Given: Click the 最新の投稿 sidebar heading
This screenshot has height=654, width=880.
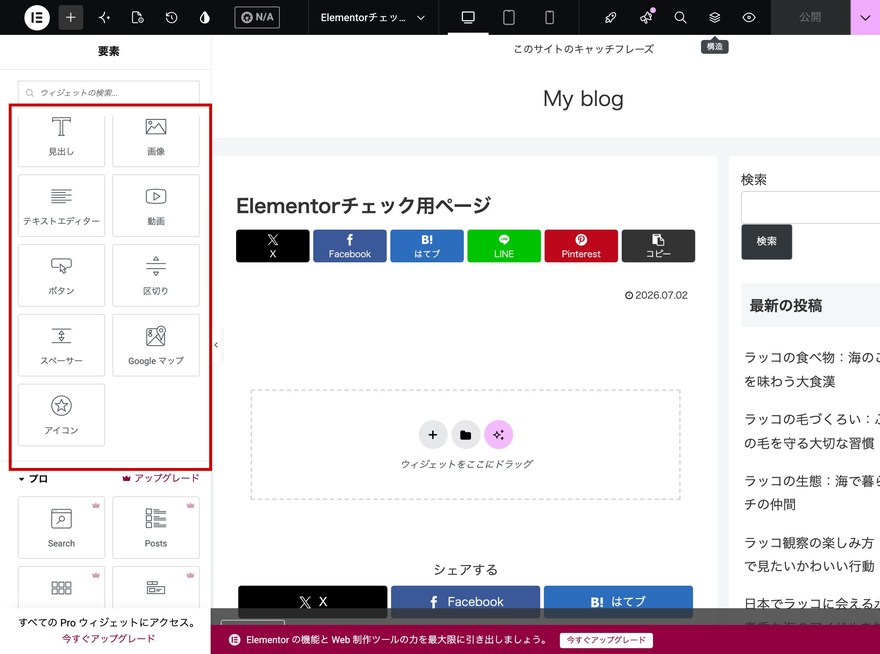Looking at the screenshot, I should [x=786, y=305].
